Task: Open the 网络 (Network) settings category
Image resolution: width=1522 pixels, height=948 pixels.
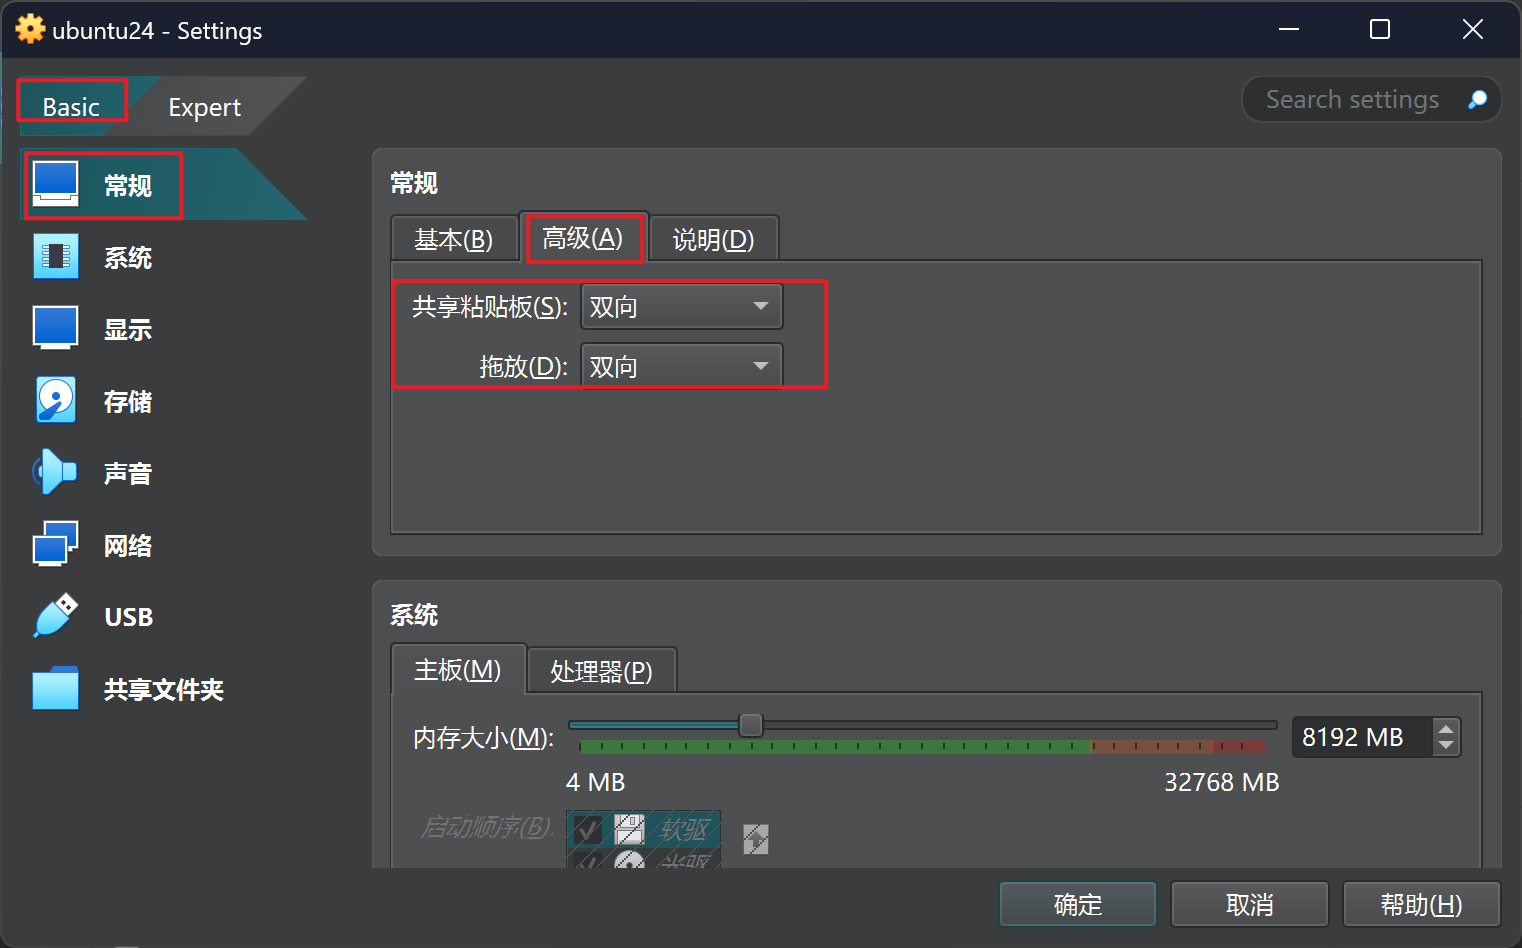Action: point(128,546)
